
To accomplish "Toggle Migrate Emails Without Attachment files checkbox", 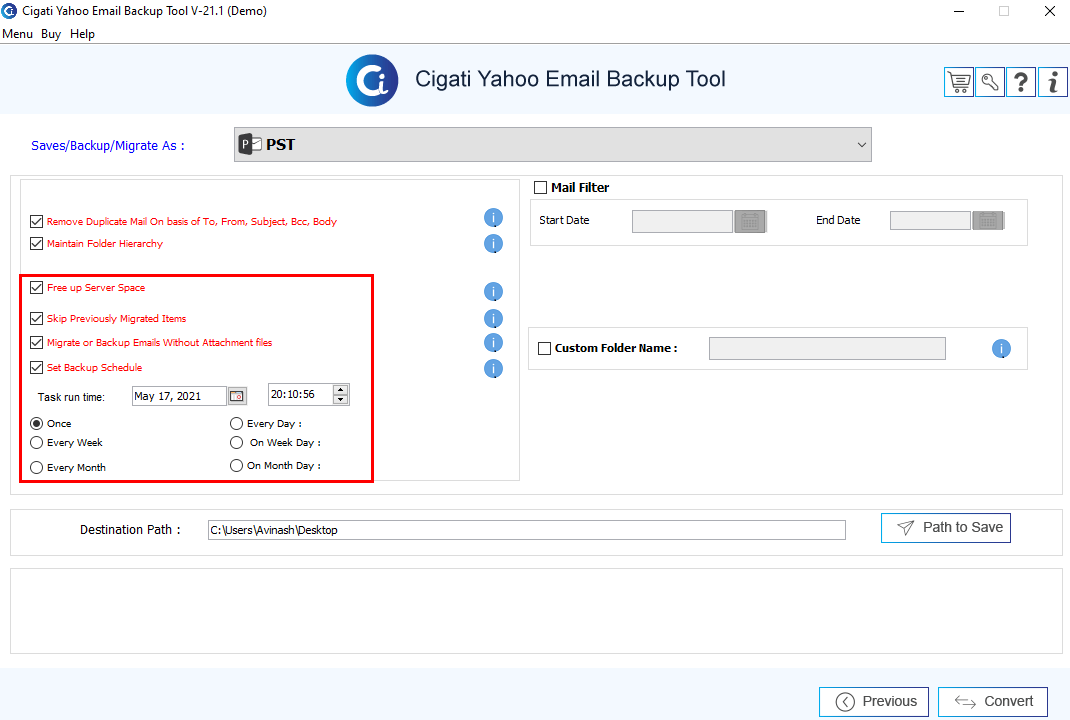I will coord(37,342).
